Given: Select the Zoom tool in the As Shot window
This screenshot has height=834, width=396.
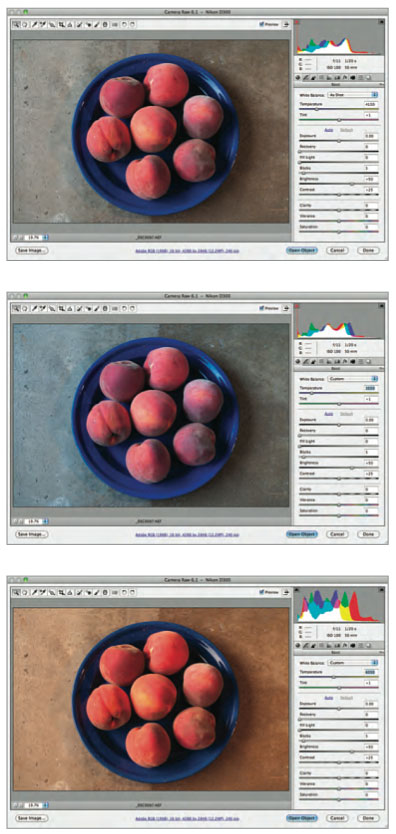Looking at the screenshot, I should tap(16, 24).
